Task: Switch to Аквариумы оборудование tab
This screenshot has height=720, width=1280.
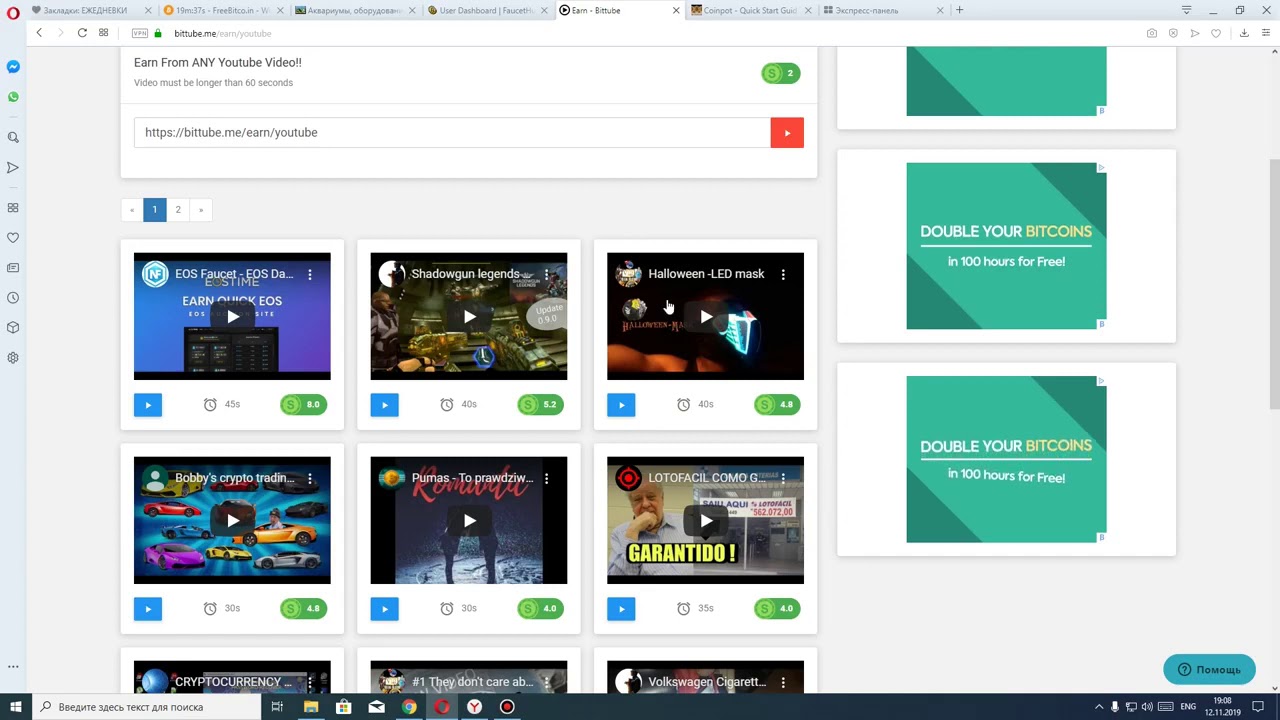Action: pos(353,10)
